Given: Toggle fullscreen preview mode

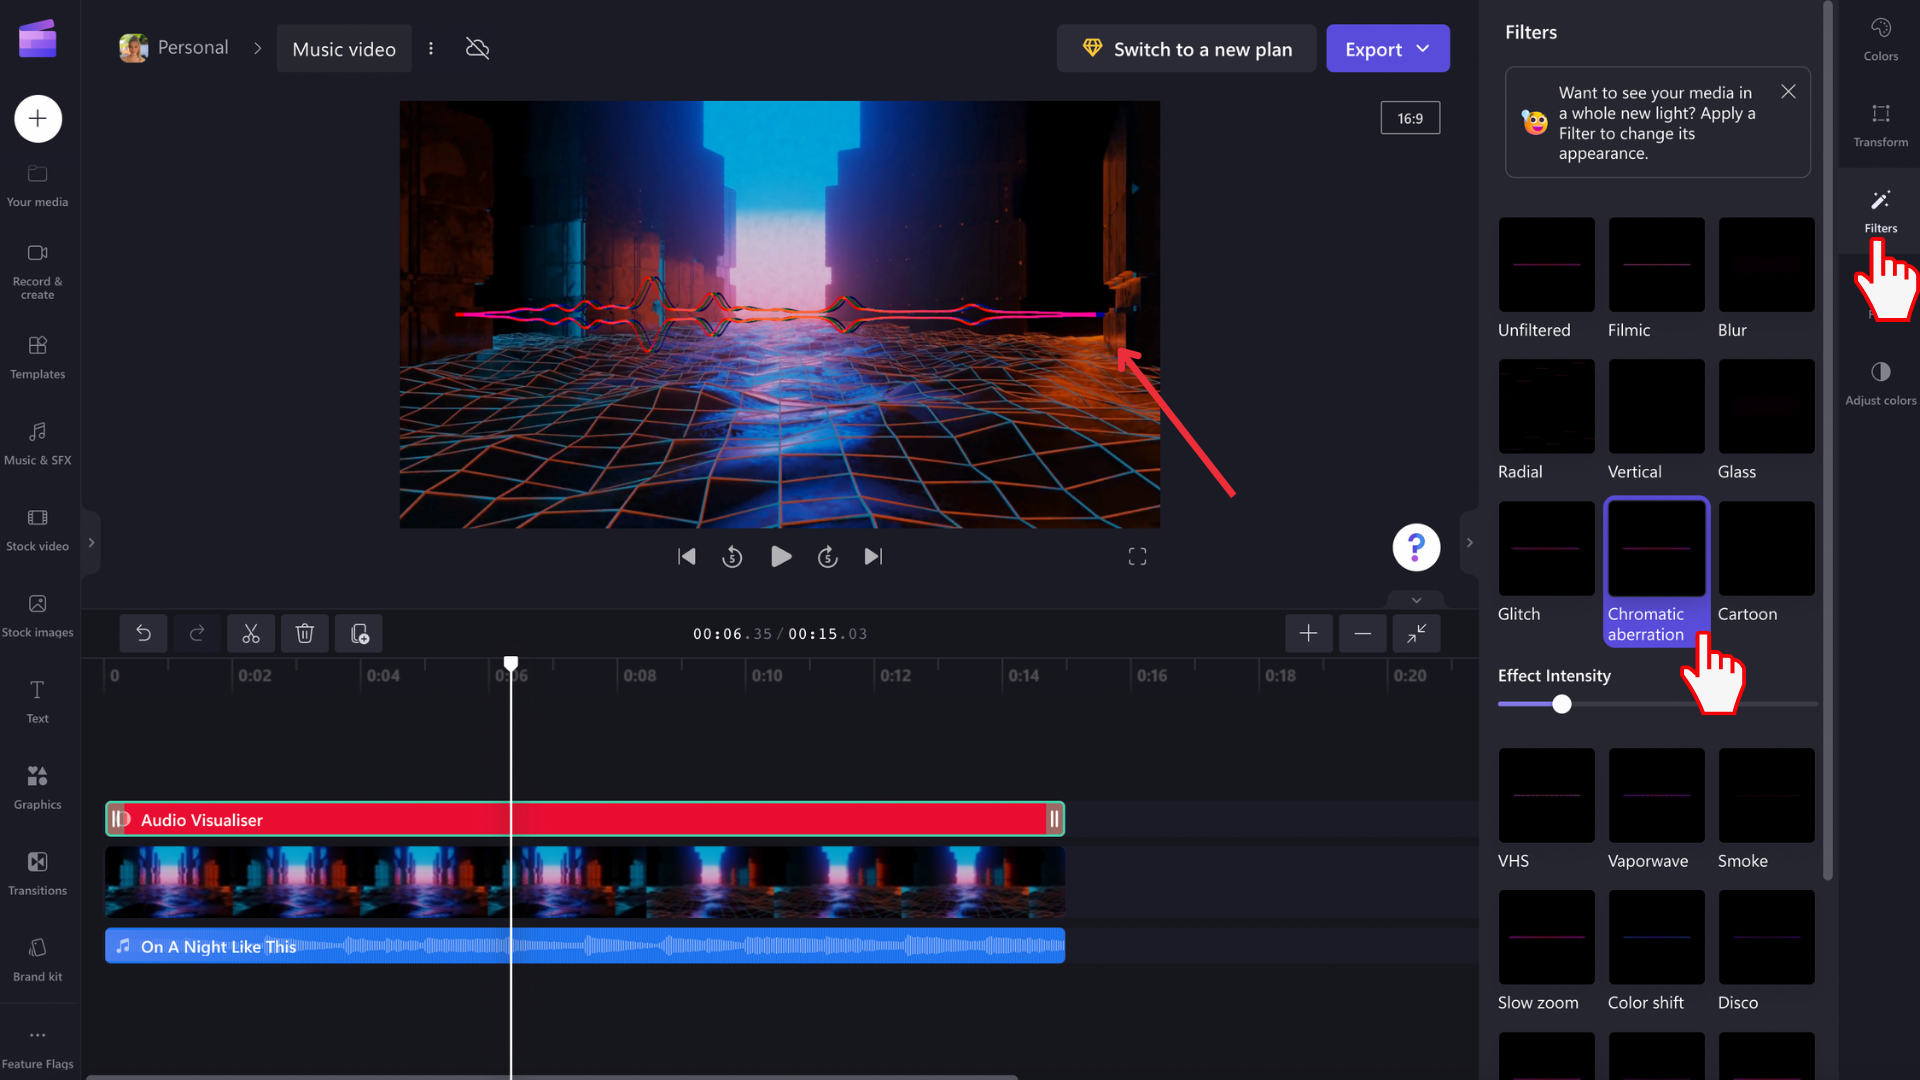Looking at the screenshot, I should [x=1137, y=556].
